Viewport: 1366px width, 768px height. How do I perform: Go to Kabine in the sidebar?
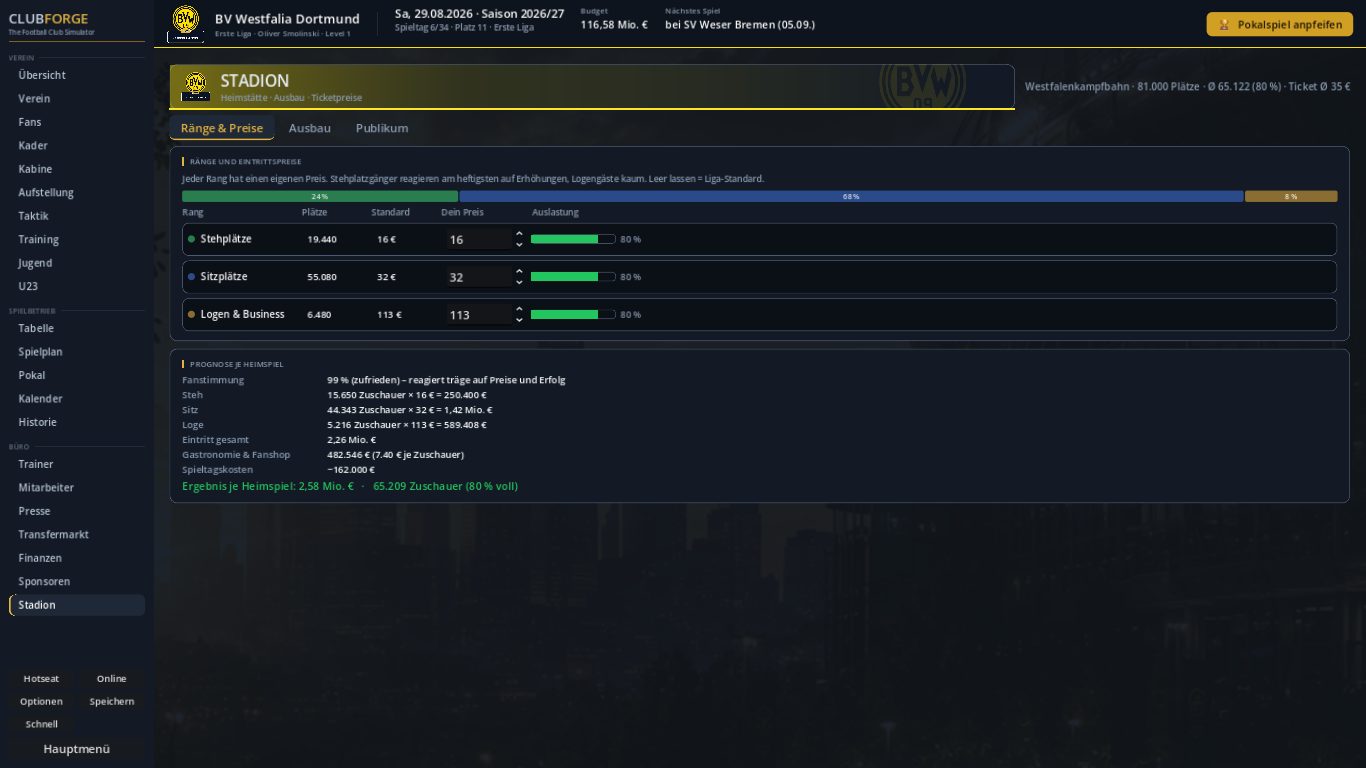(x=77, y=169)
